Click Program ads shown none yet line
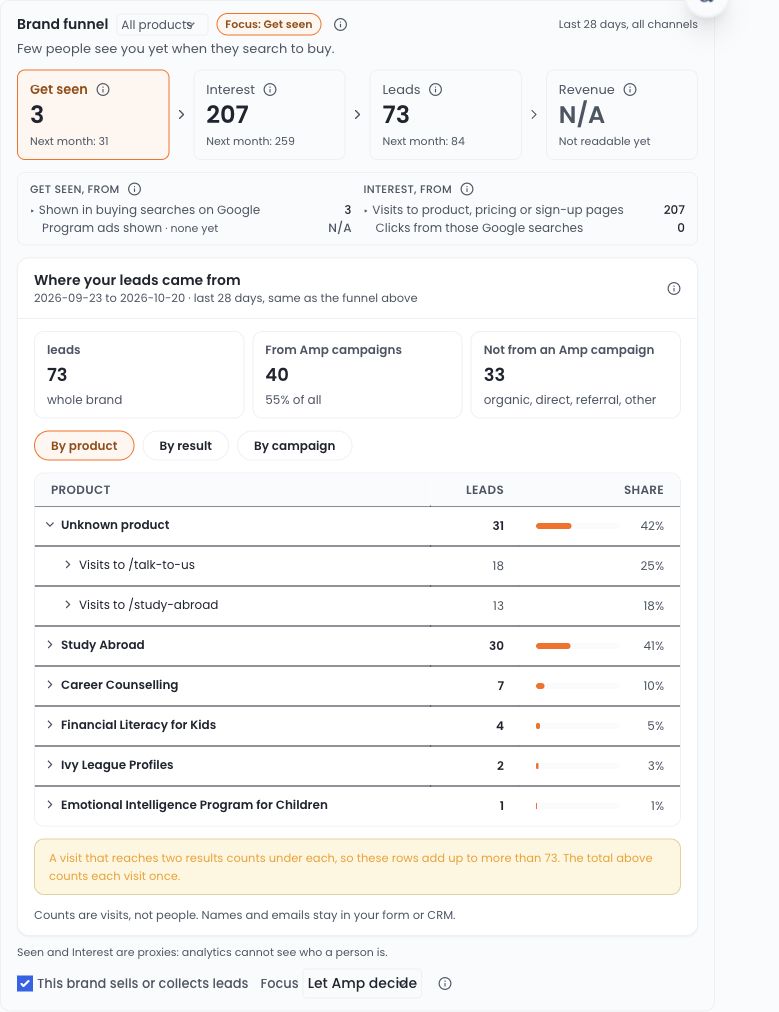This screenshot has height=1012, width=779. [130, 228]
